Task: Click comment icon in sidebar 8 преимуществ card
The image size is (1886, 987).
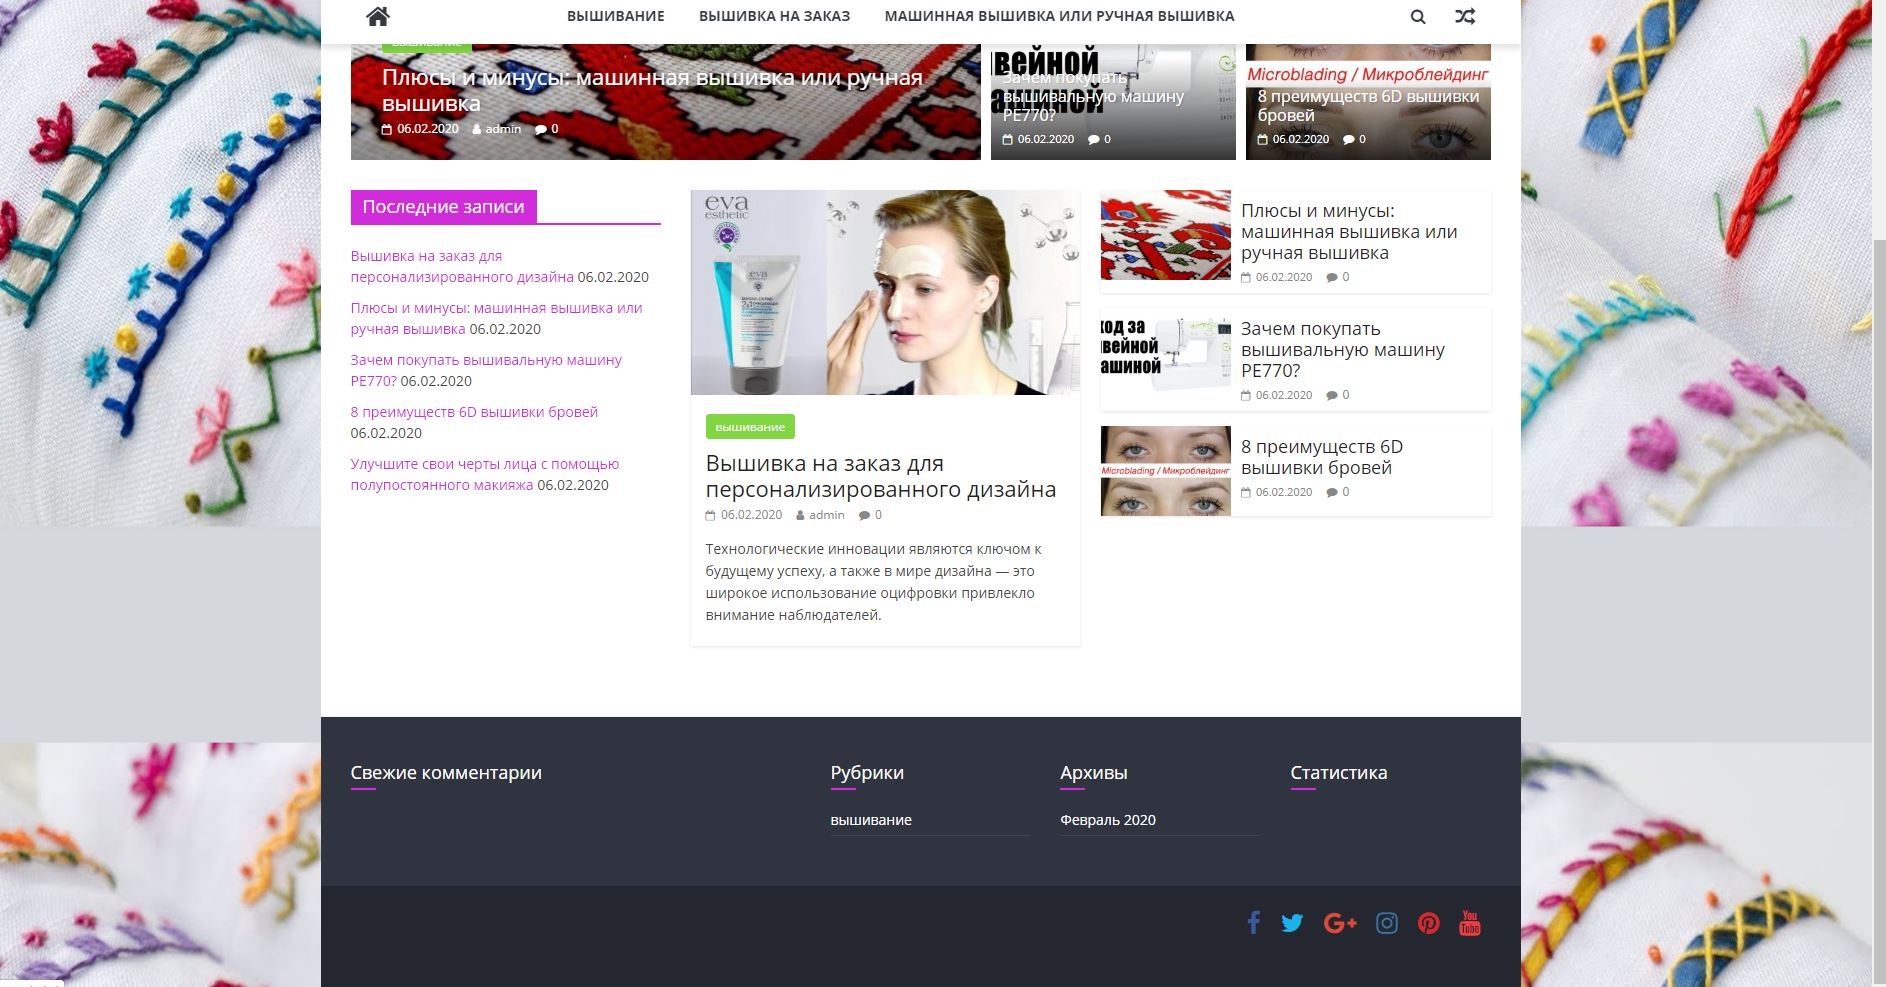Action: [x=1332, y=492]
